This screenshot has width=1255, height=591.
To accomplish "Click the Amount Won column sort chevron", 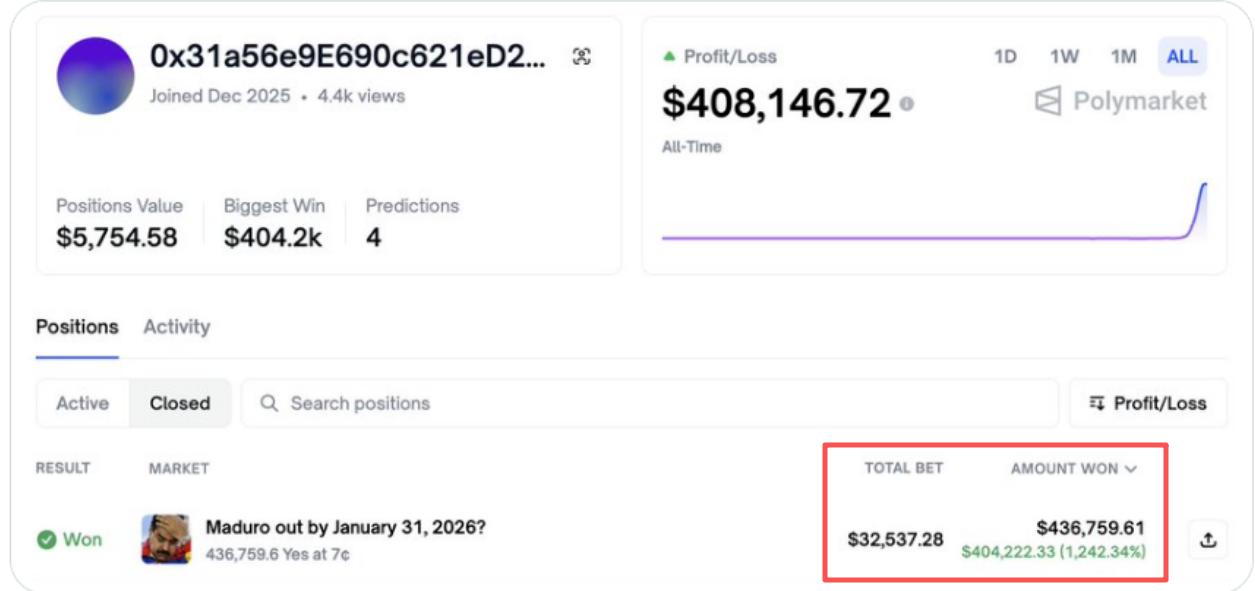I will pos(1131,469).
